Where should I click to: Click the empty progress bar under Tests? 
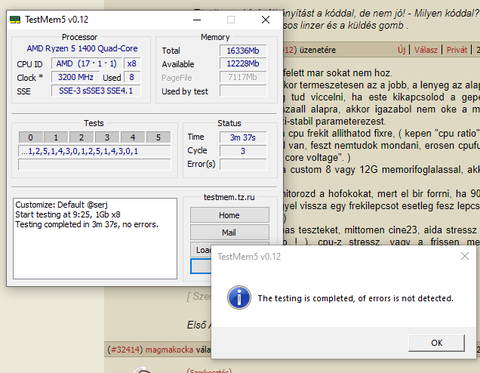[94, 165]
